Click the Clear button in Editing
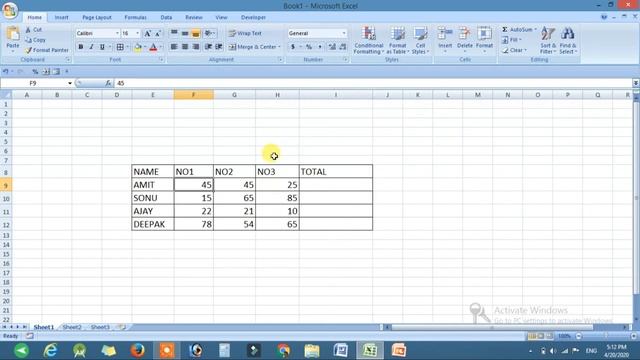 click(x=514, y=50)
